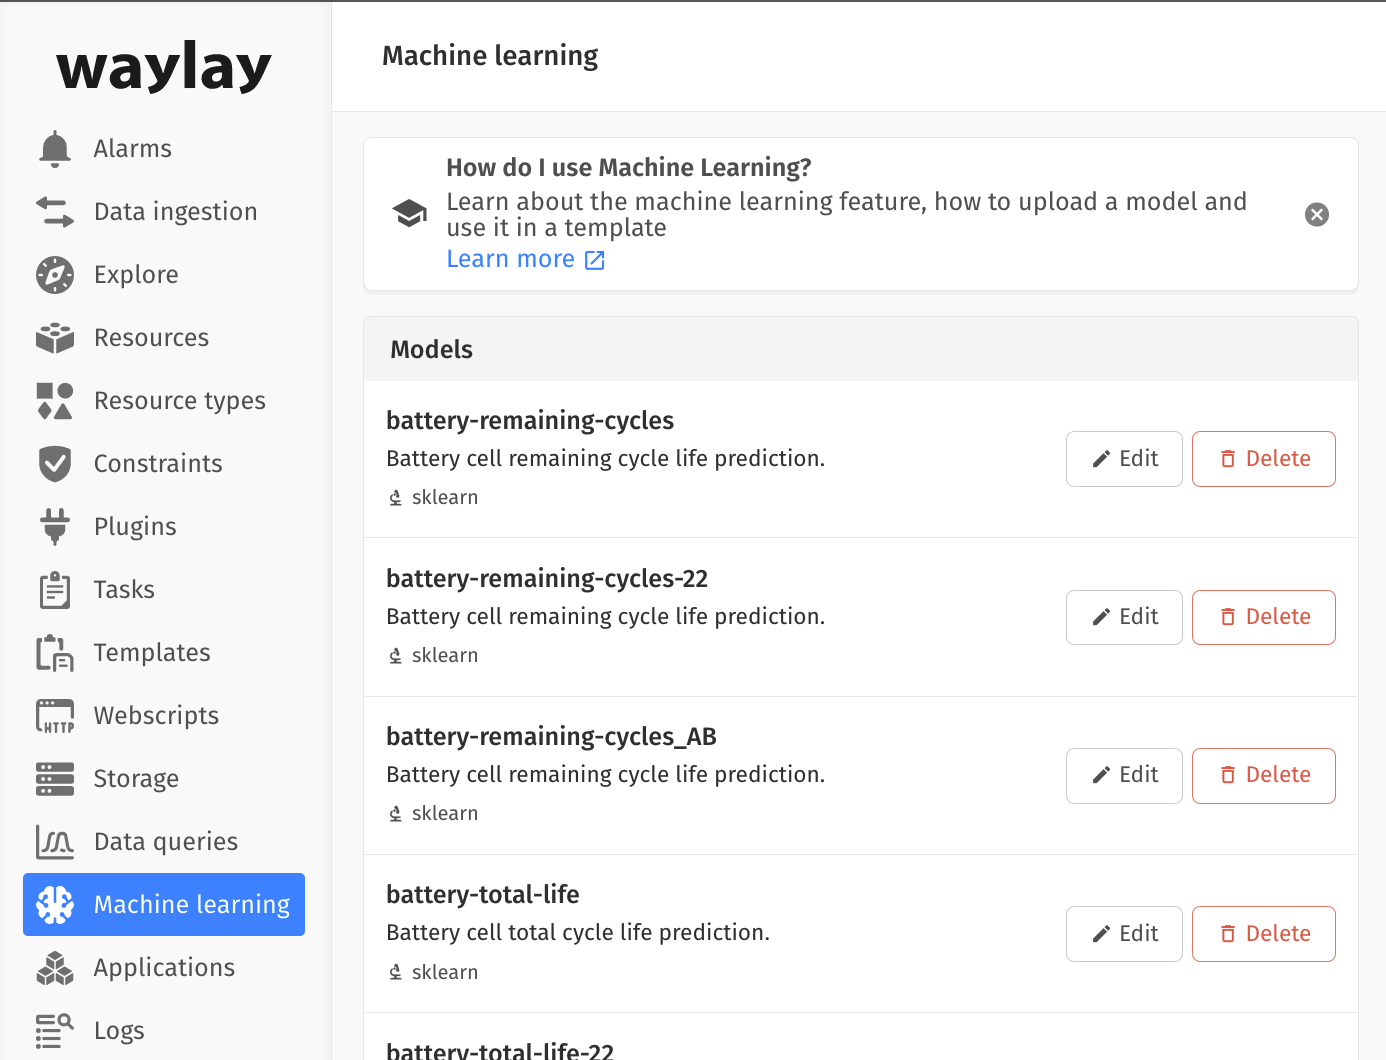Screen dimensions: 1386x1060
Task: Click the Explore compass icon
Action: click(54, 274)
